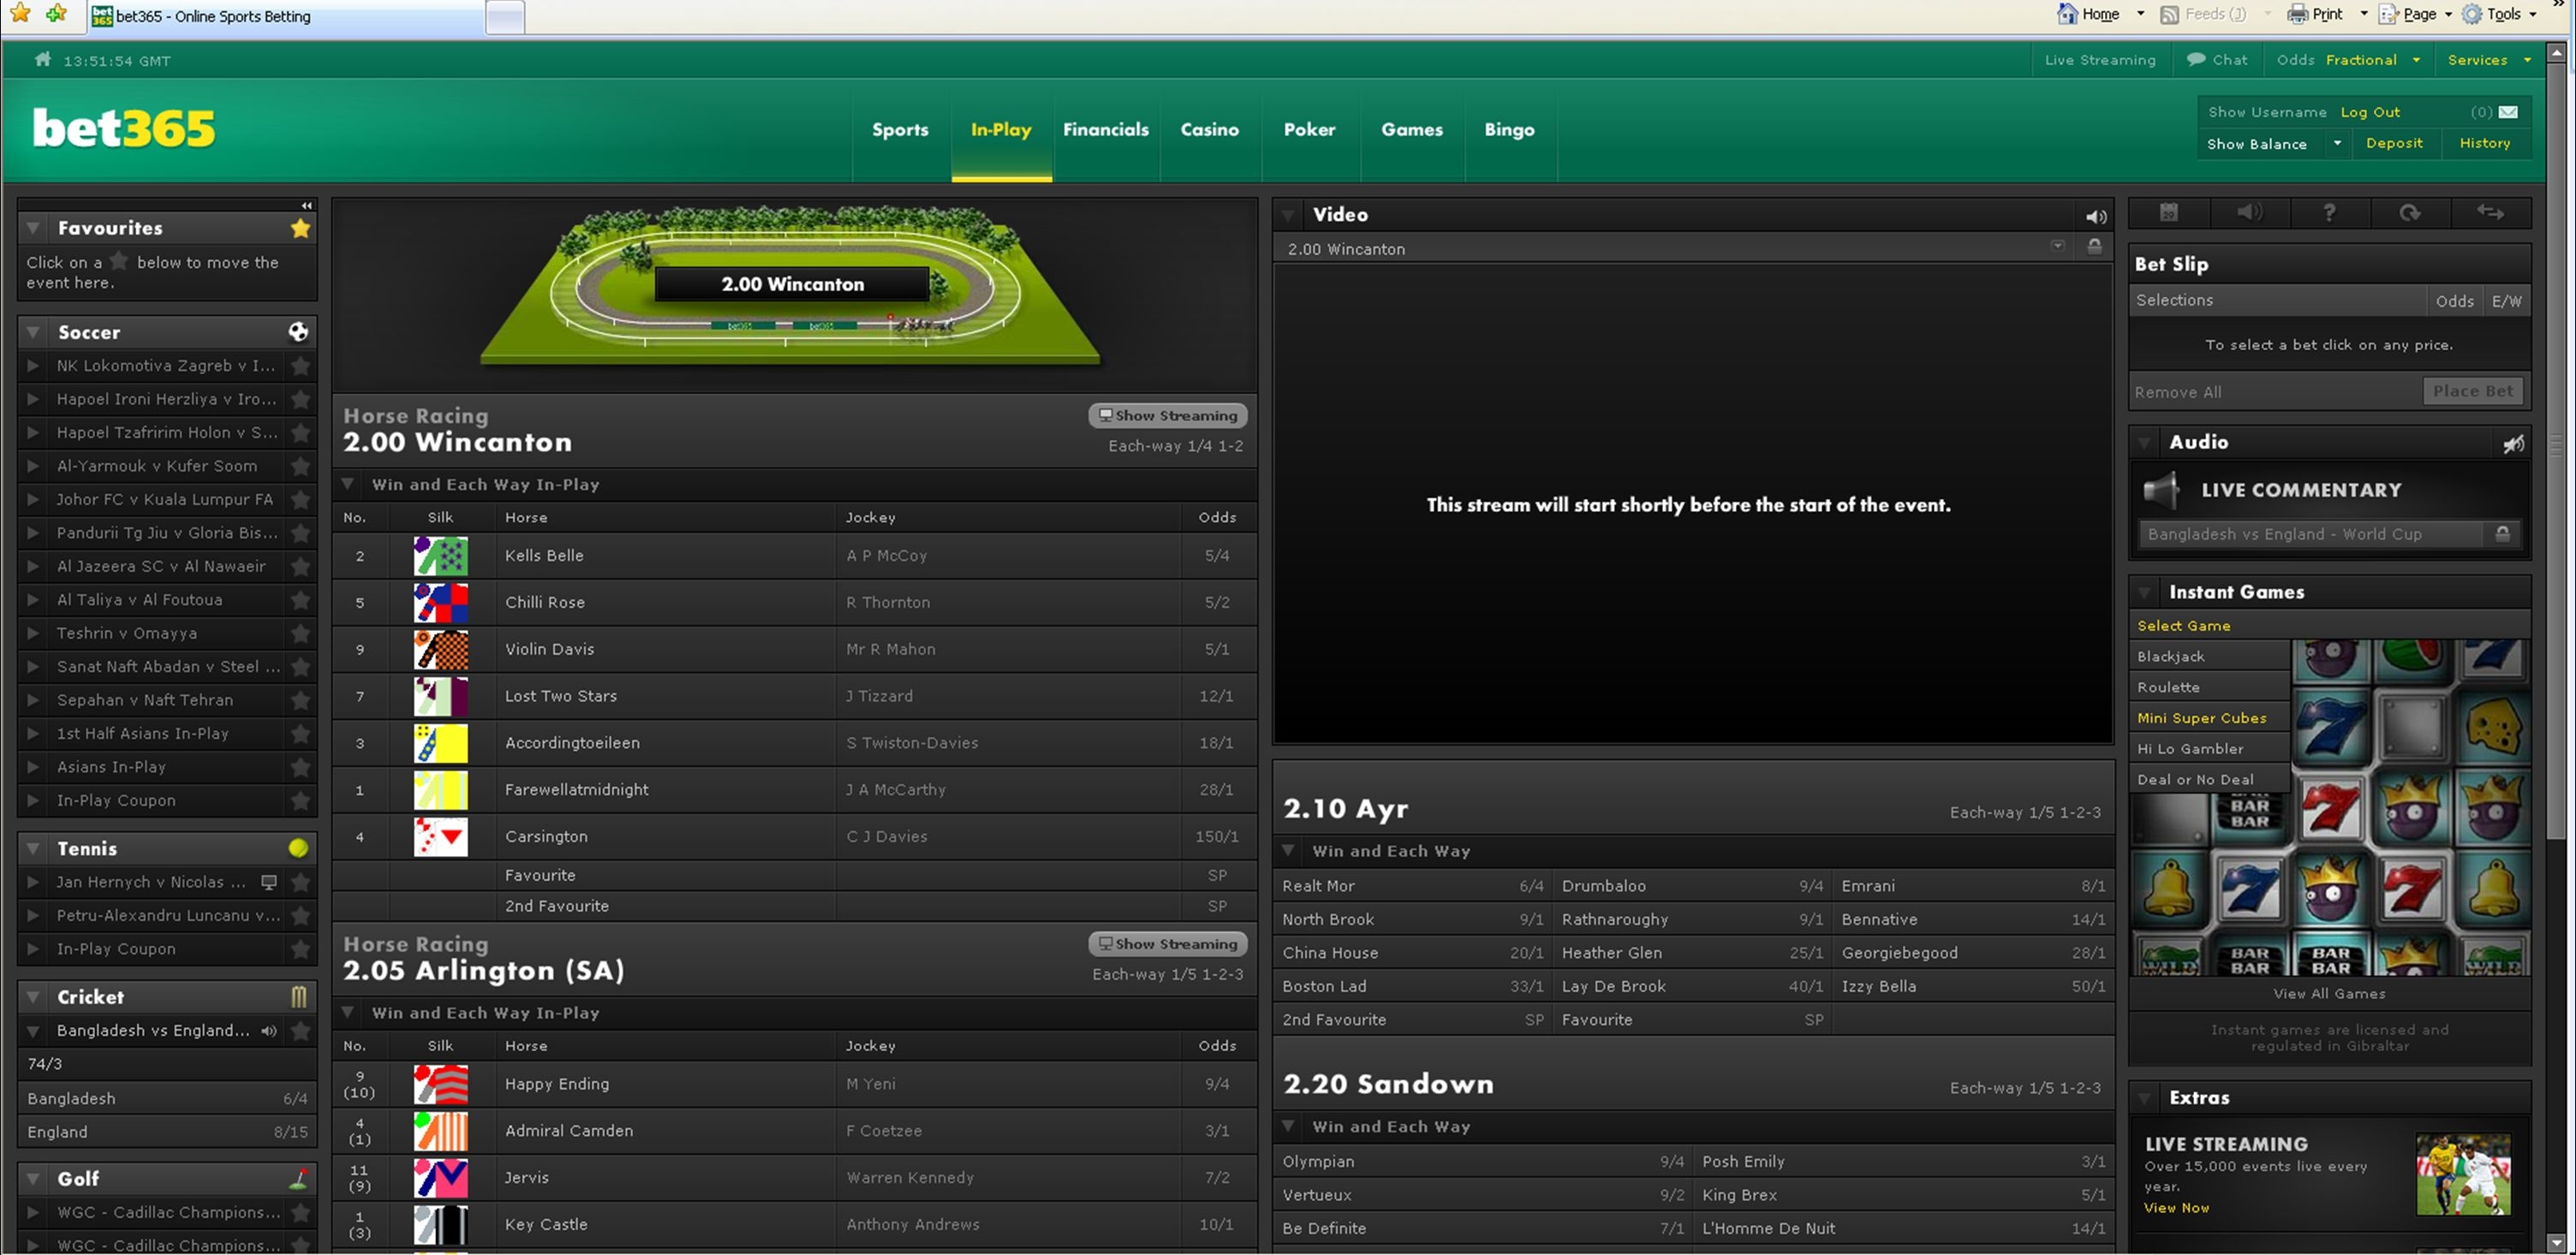This screenshot has width=2576, height=1255.
Task: Open the messages envelope icon
Action: click(x=2508, y=112)
